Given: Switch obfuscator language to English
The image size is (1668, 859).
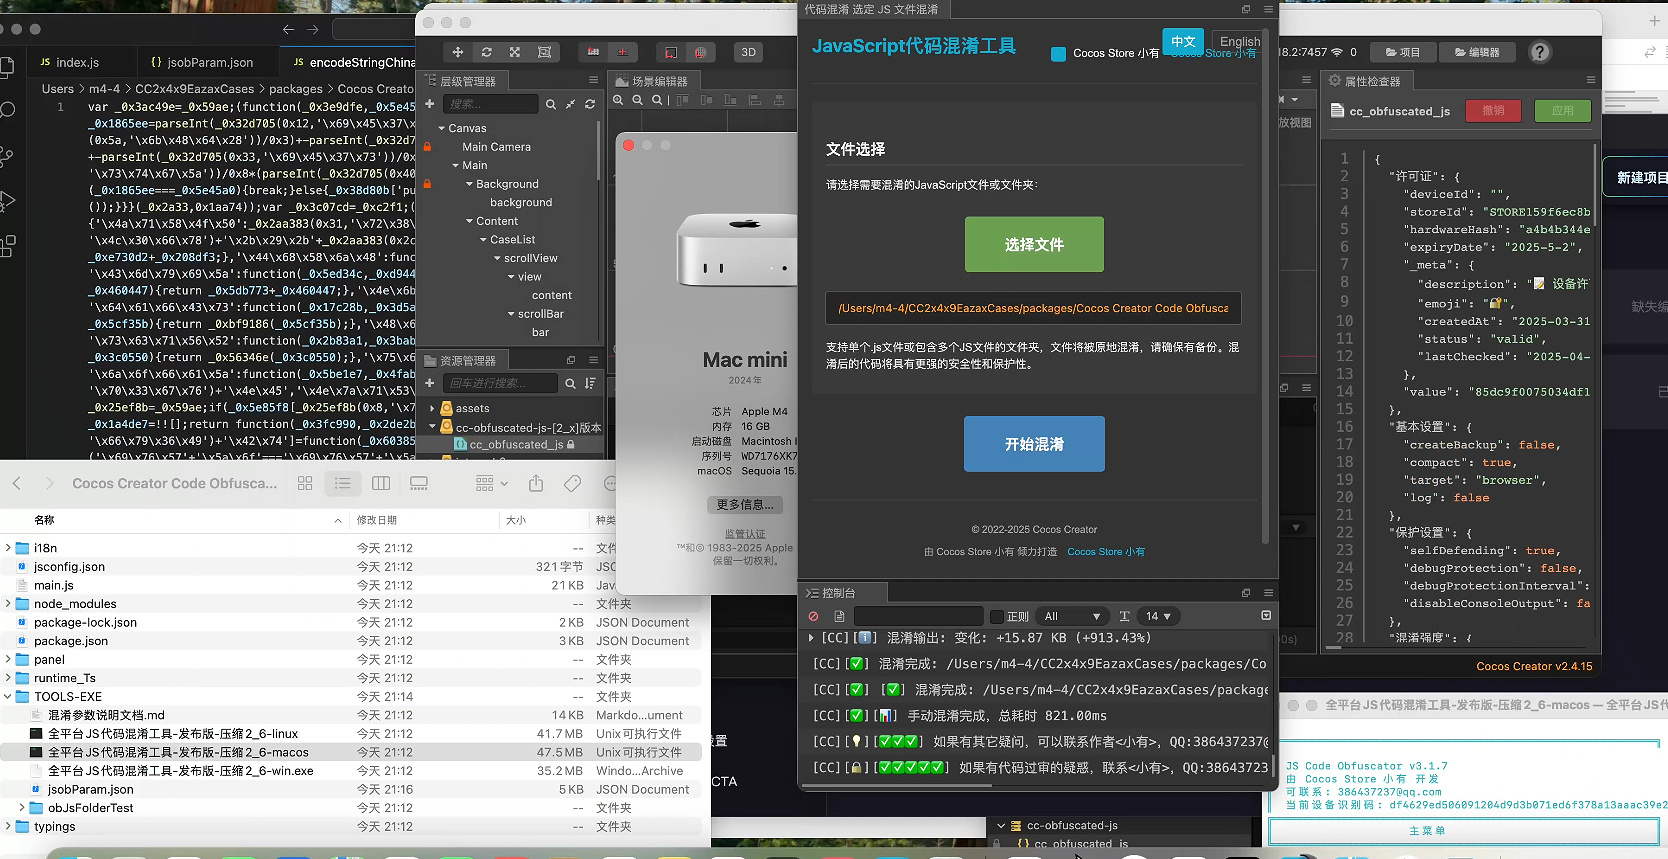Looking at the screenshot, I should pos(1240,42).
